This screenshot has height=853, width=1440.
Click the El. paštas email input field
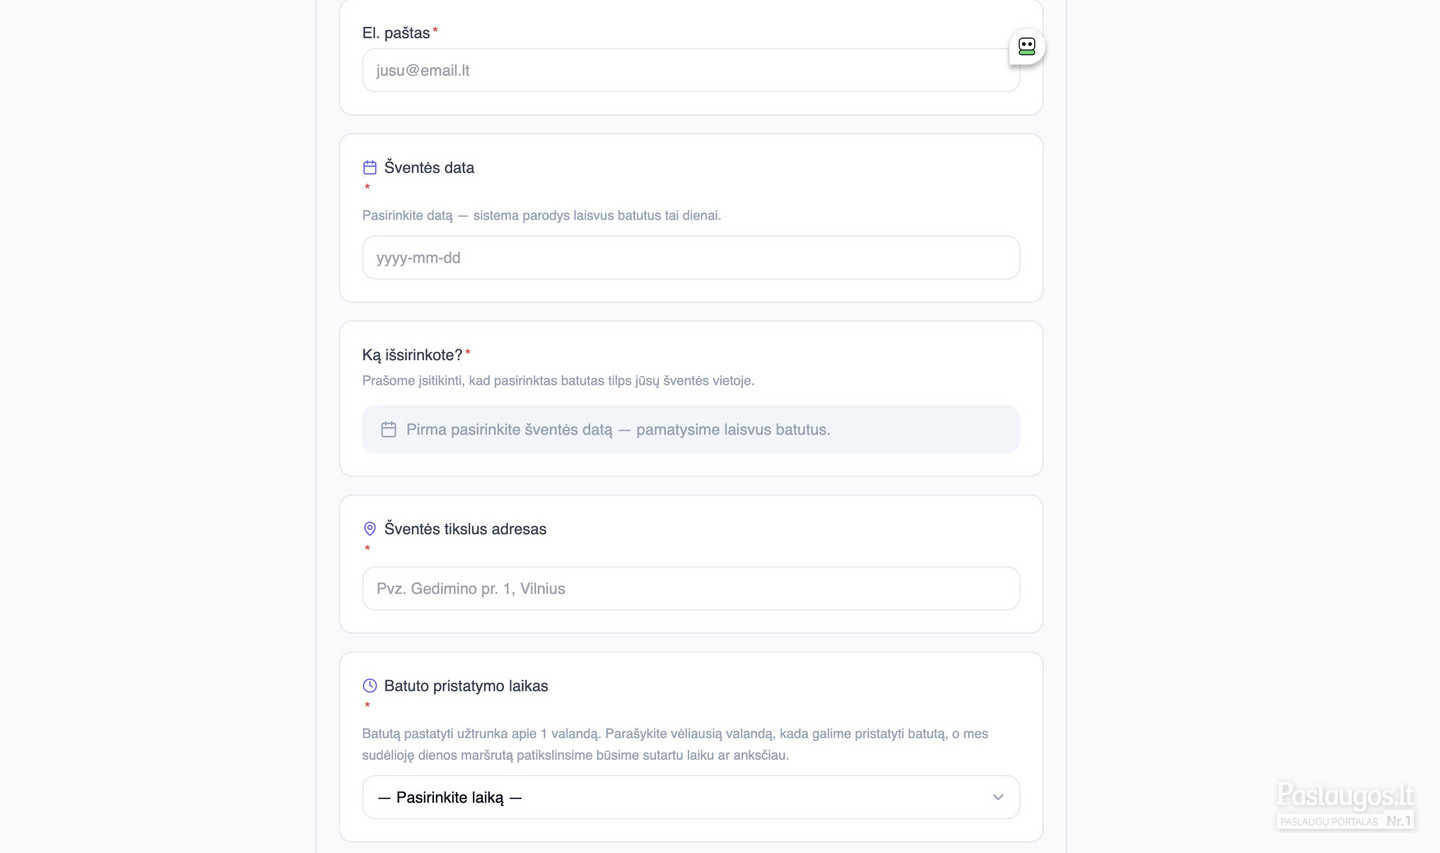point(691,70)
